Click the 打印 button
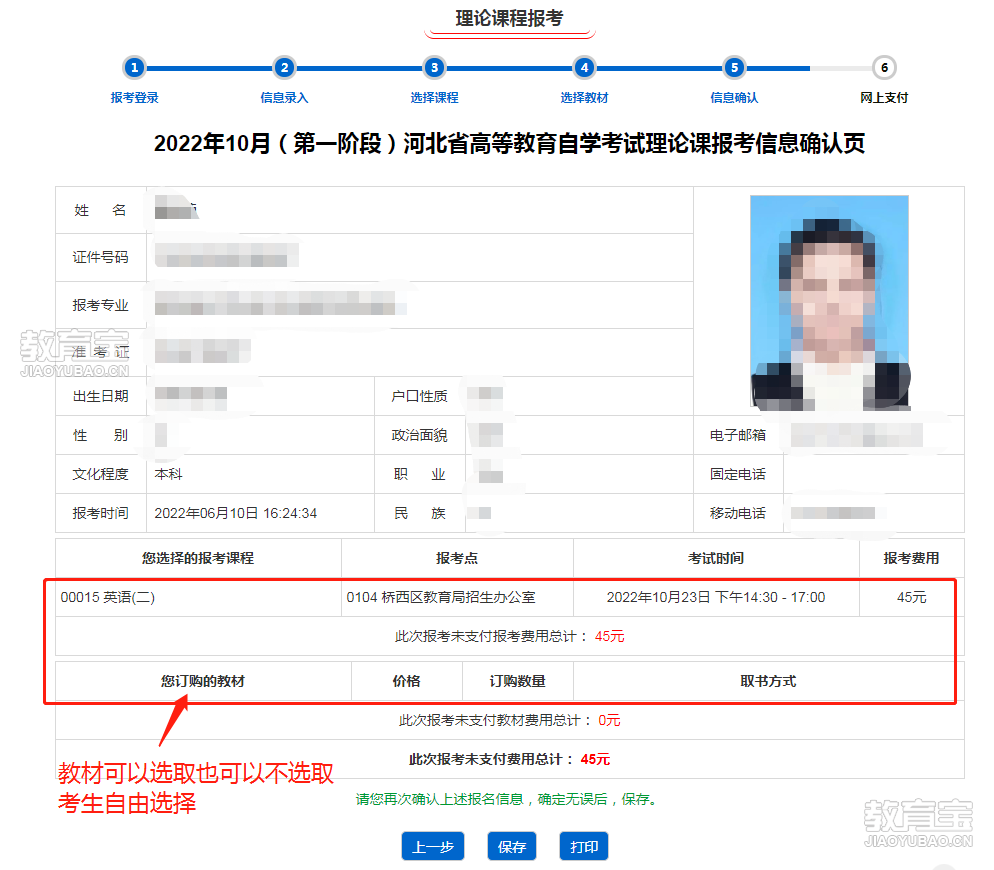 (584, 847)
